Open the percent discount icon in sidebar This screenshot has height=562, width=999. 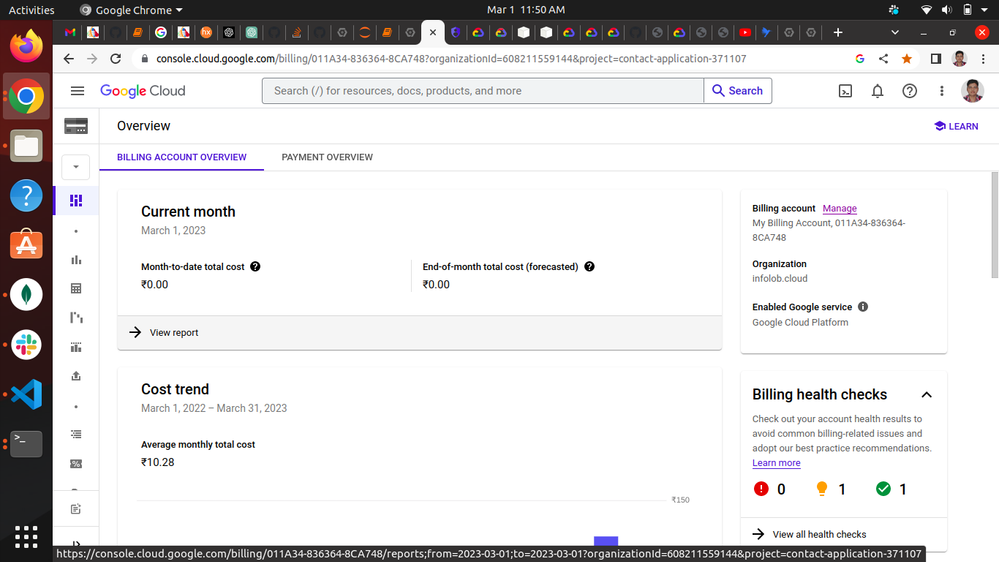76,463
